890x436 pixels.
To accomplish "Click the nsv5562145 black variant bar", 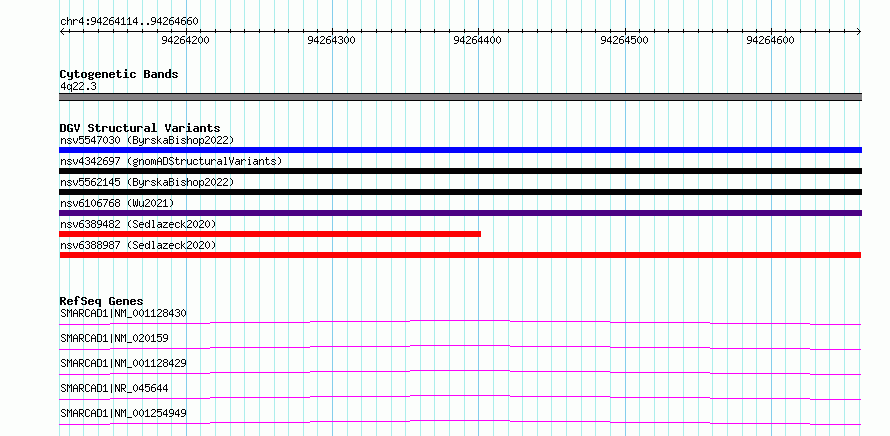I will pos(460,192).
